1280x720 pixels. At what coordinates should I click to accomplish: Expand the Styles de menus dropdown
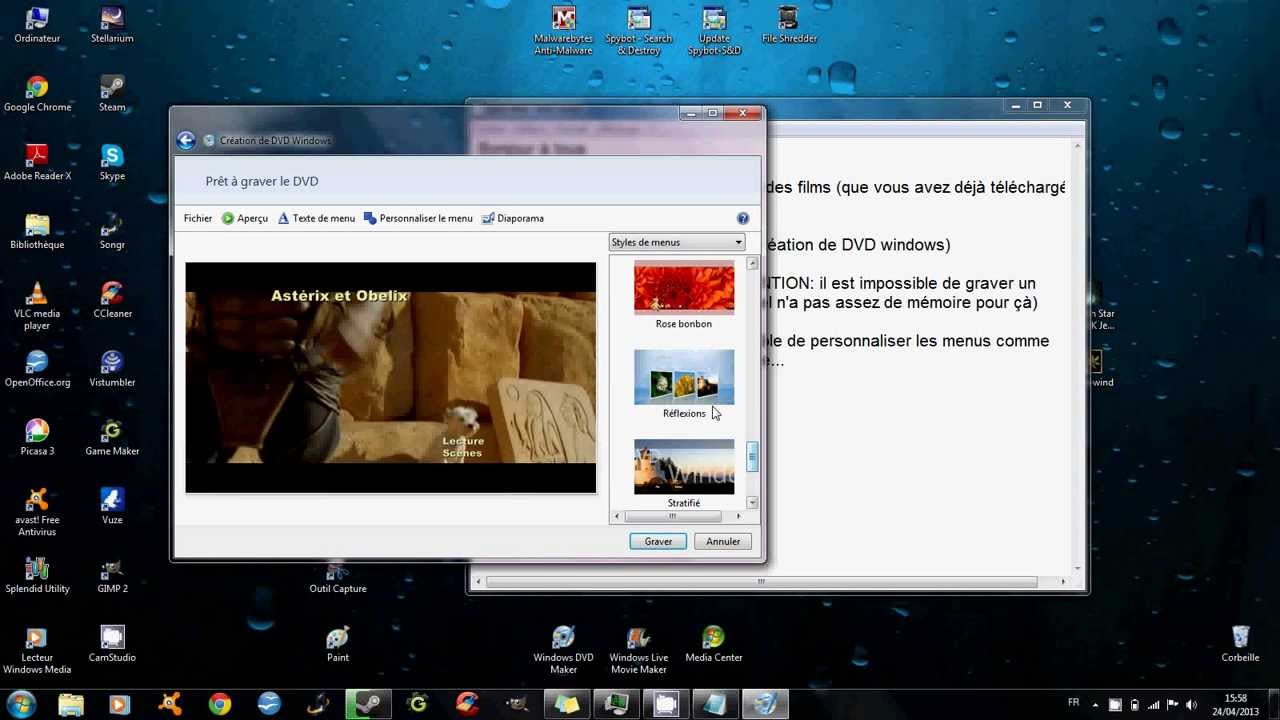pyautogui.click(x=677, y=242)
